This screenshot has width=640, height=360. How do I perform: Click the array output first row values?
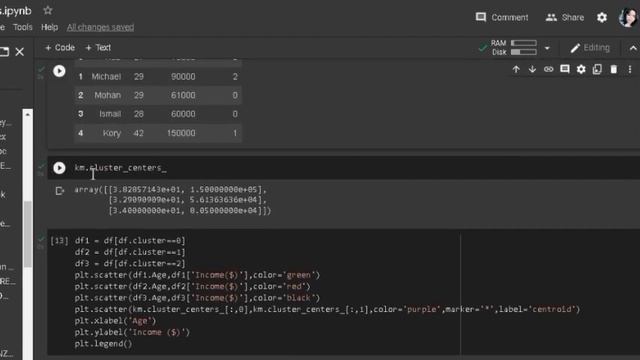[187, 189]
